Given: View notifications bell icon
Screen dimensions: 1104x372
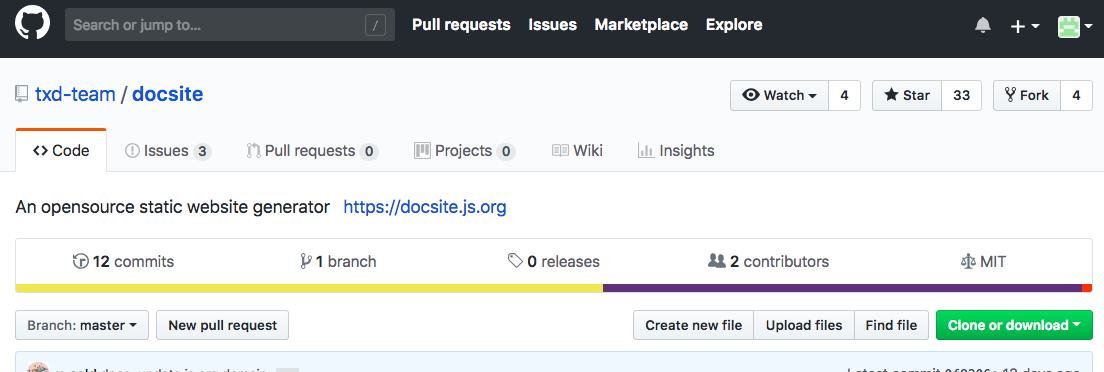Looking at the screenshot, I should [x=983, y=26].
